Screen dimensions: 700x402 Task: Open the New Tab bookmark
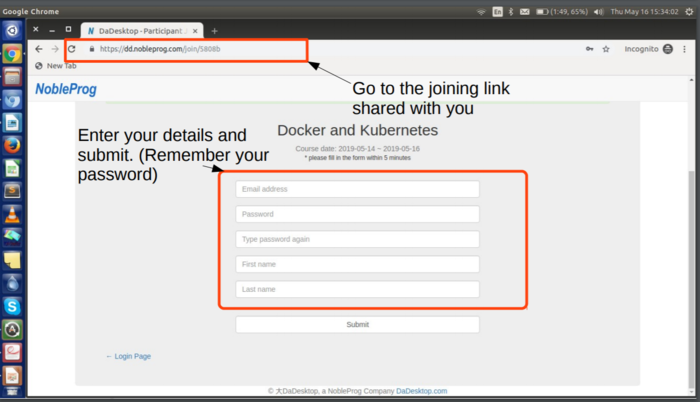[56, 66]
